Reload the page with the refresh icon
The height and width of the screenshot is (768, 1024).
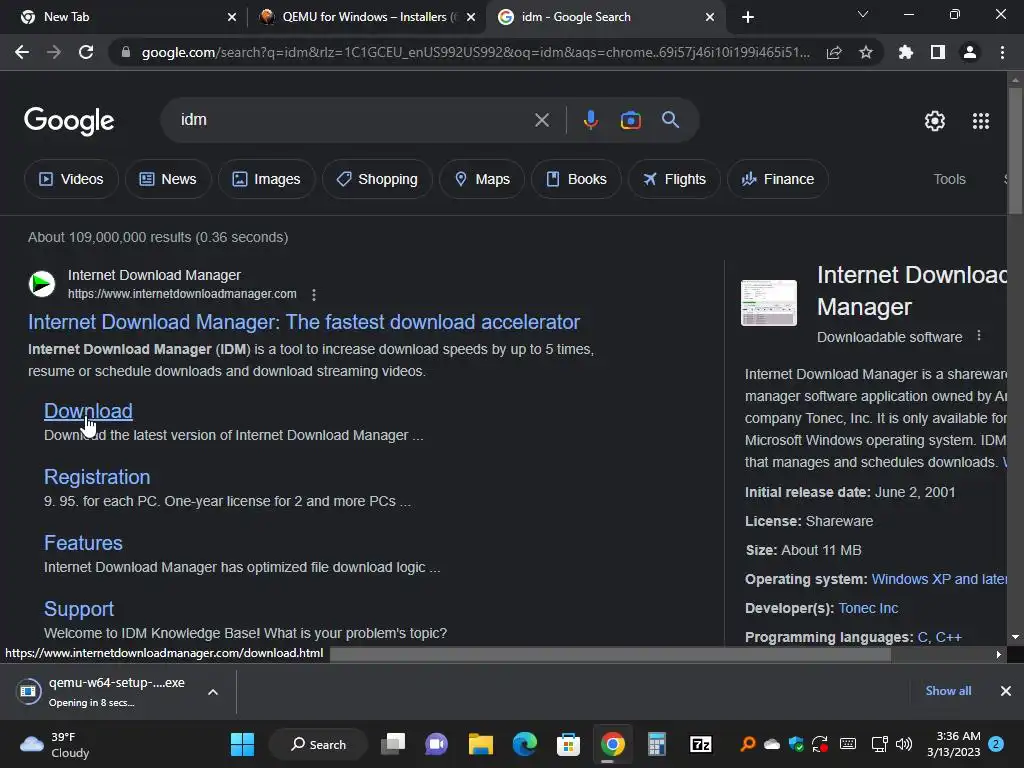coord(86,52)
